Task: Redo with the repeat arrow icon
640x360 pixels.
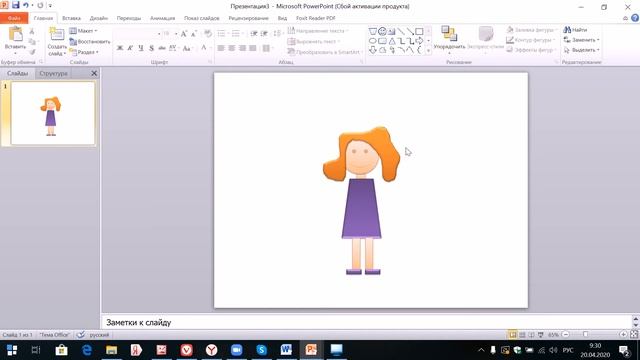Action: [40, 5]
